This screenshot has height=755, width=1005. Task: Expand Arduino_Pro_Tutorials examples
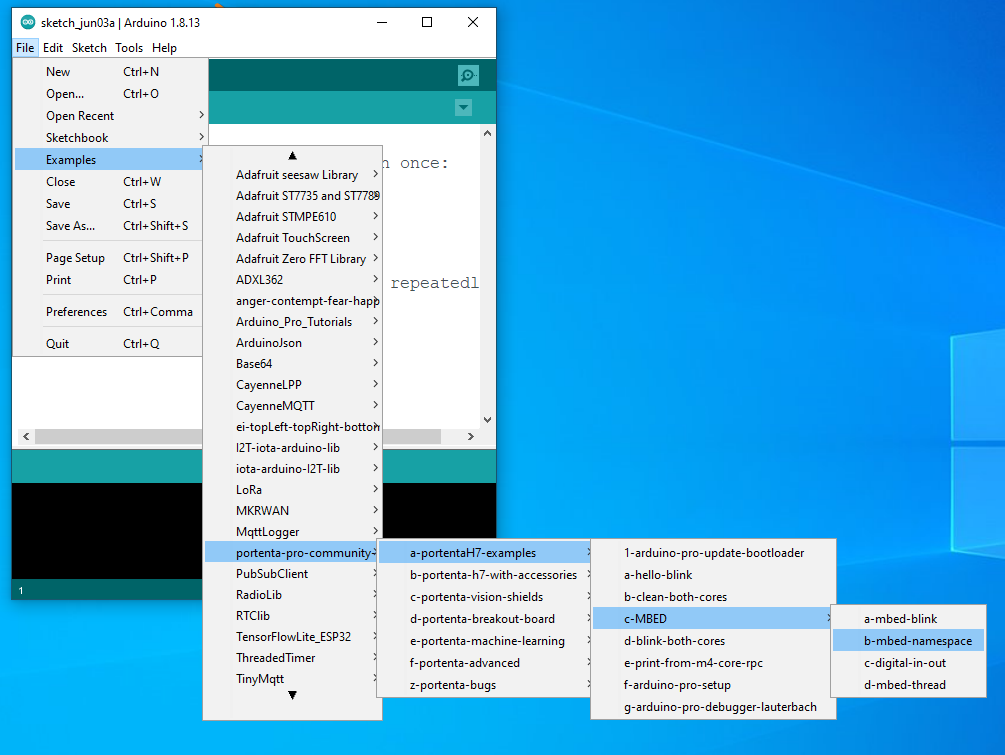pos(292,322)
